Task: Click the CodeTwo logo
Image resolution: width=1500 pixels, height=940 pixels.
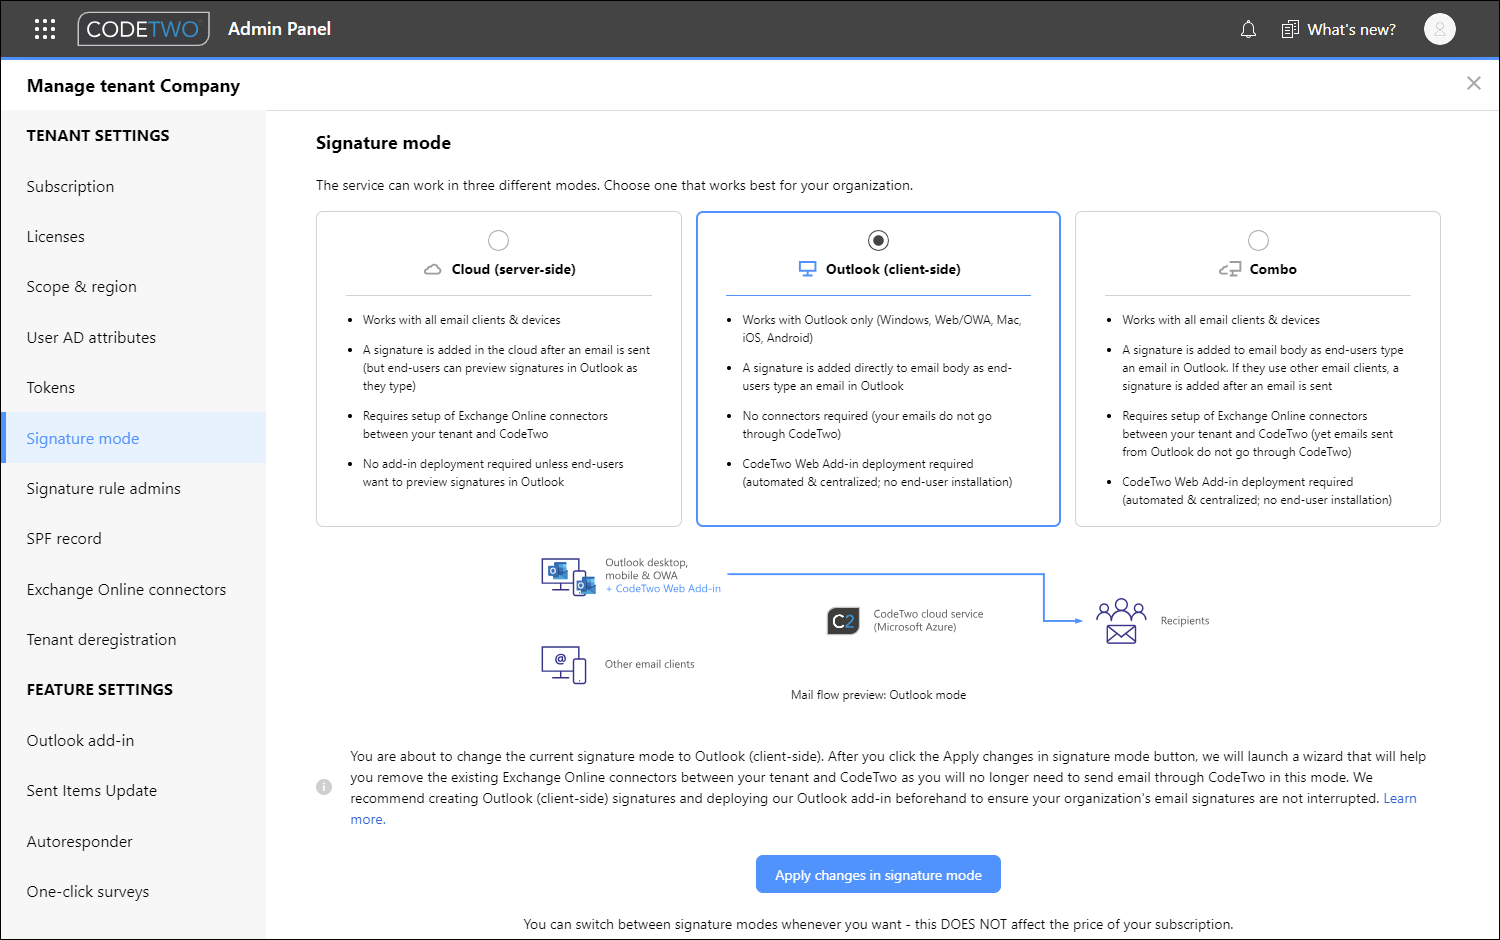Action: click(x=143, y=29)
